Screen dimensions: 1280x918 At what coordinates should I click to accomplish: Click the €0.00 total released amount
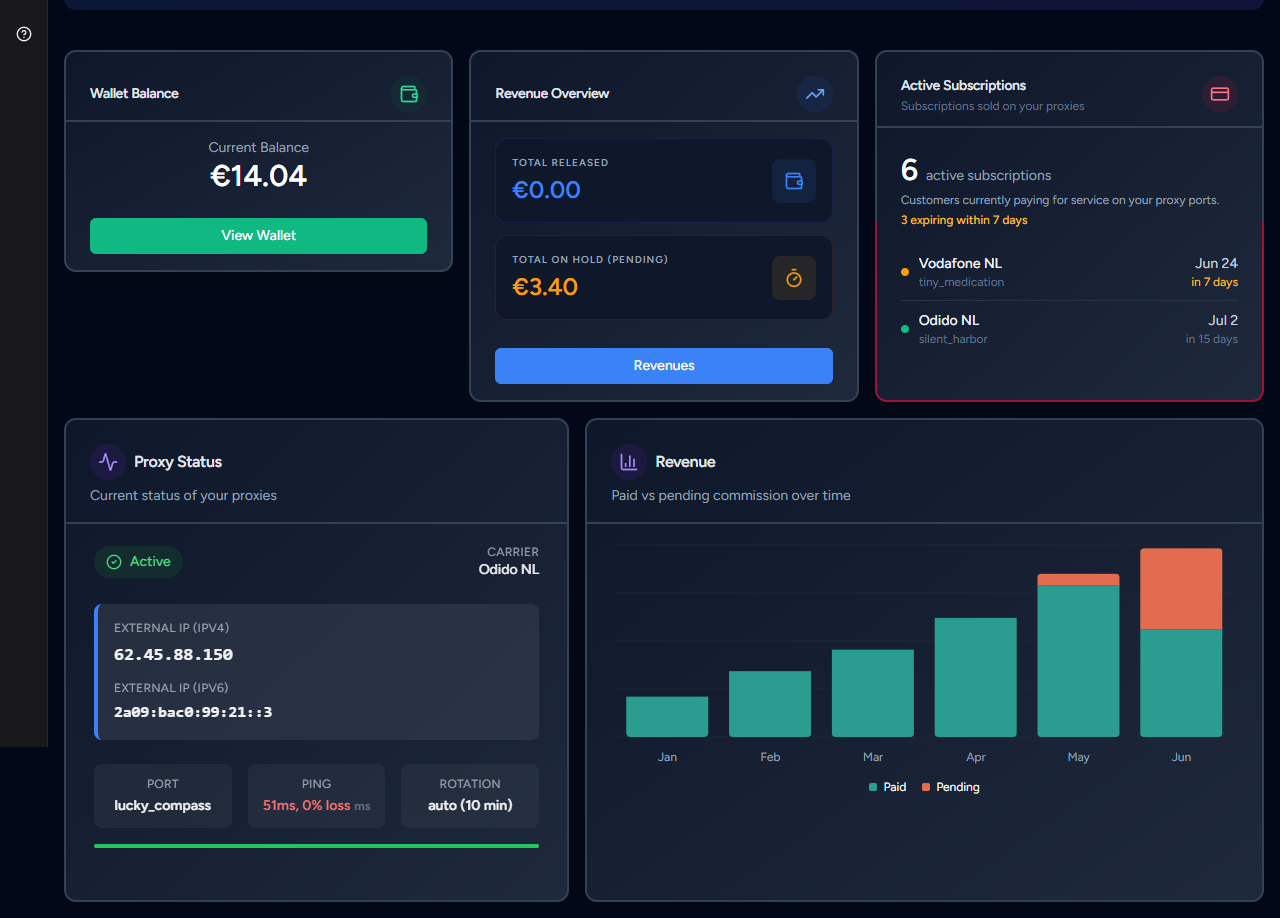click(546, 190)
